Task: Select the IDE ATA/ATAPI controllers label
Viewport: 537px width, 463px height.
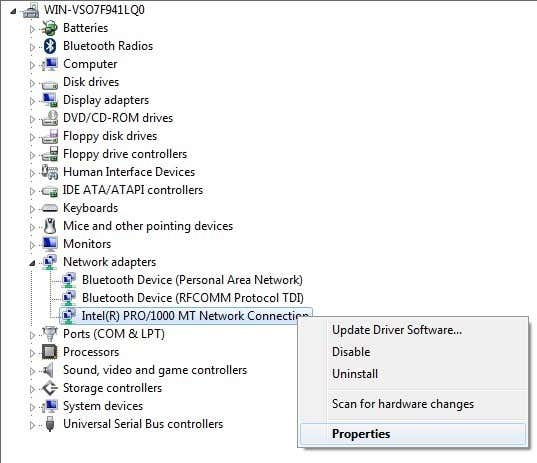Action: pyautogui.click(x=133, y=190)
